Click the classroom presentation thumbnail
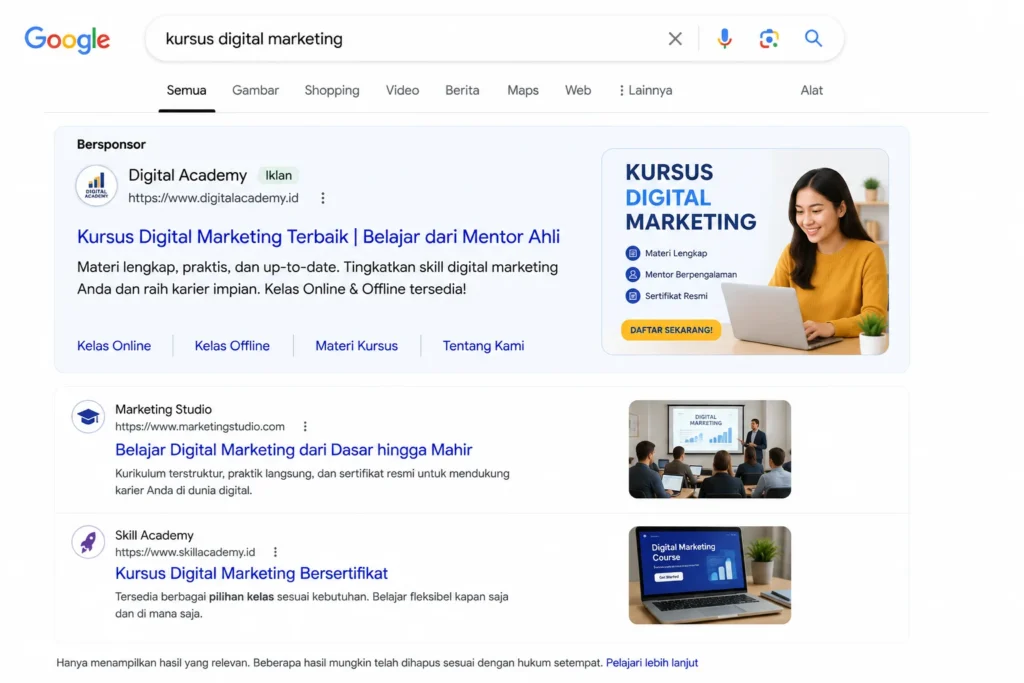Viewport: 1024px width, 683px height. pyautogui.click(x=710, y=449)
